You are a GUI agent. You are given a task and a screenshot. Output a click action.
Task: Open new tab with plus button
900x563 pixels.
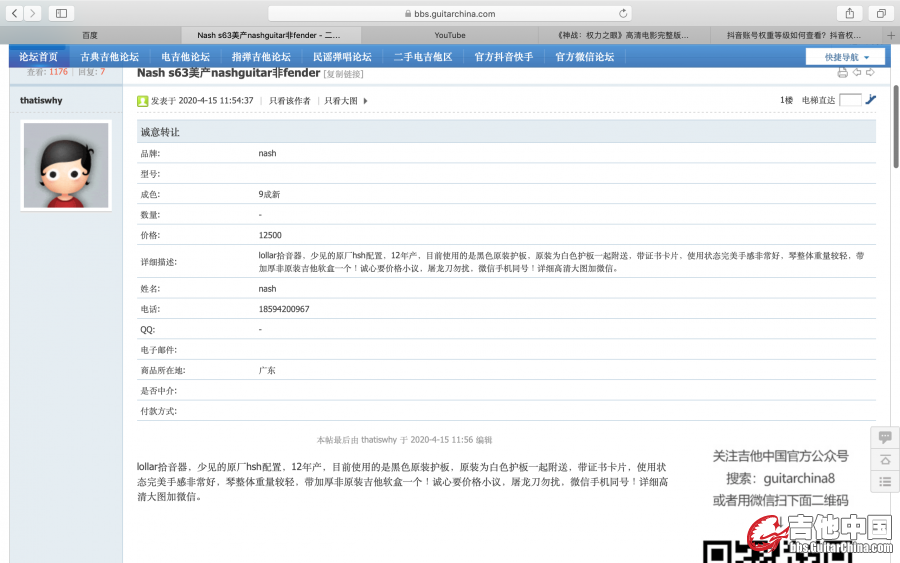[x=891, y=35]
